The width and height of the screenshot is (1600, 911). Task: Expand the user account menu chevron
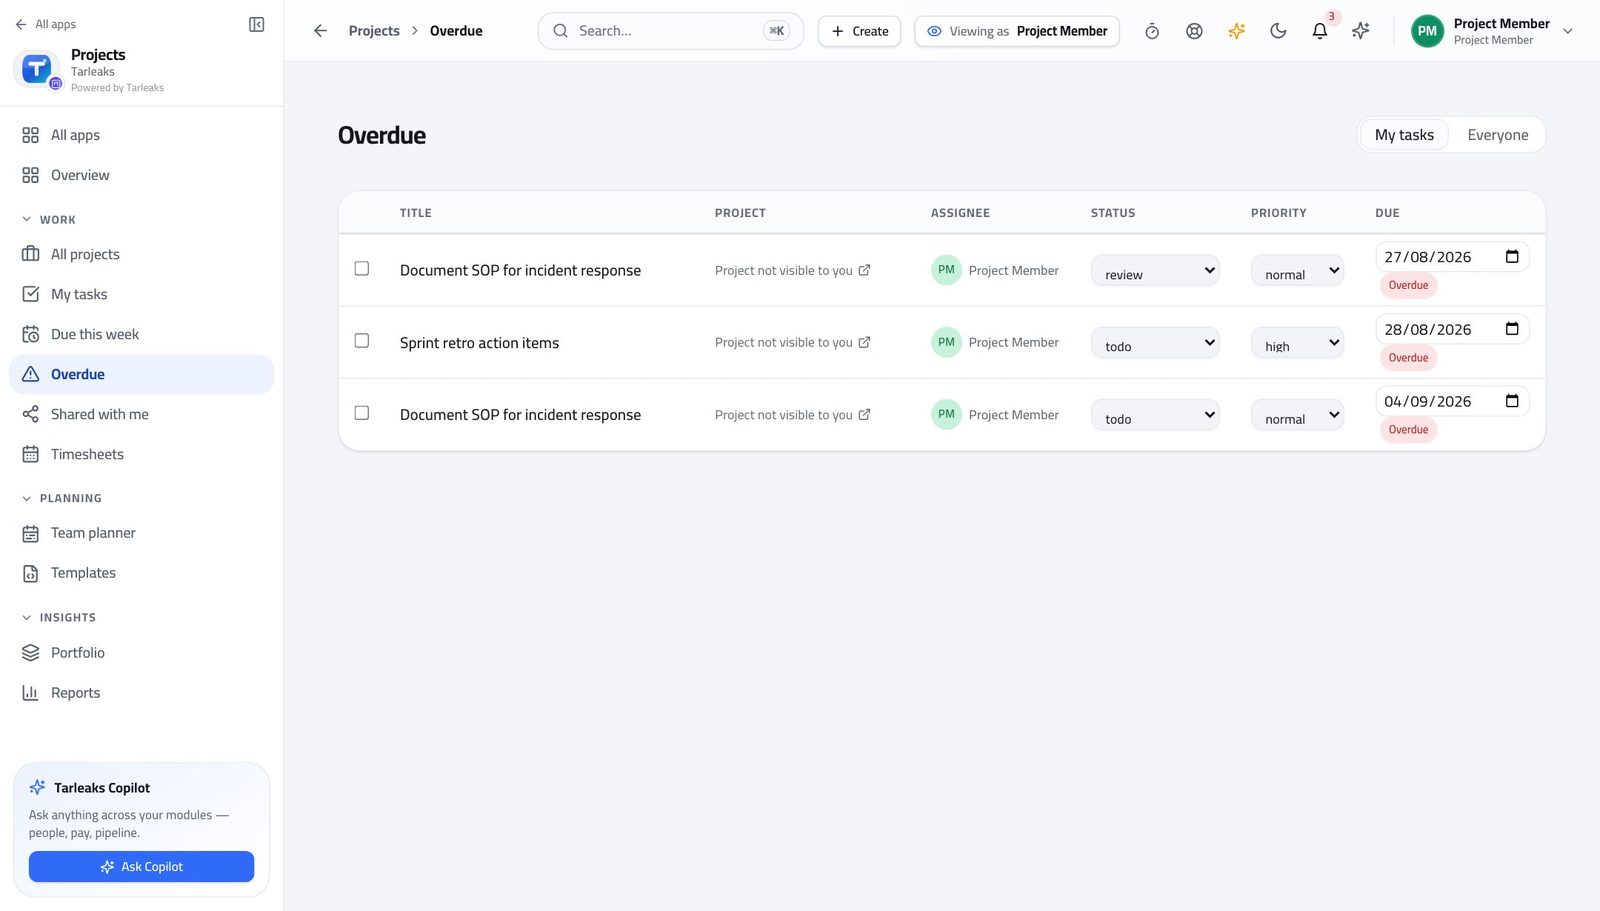pyautogui.click(x=1567, y=31)
